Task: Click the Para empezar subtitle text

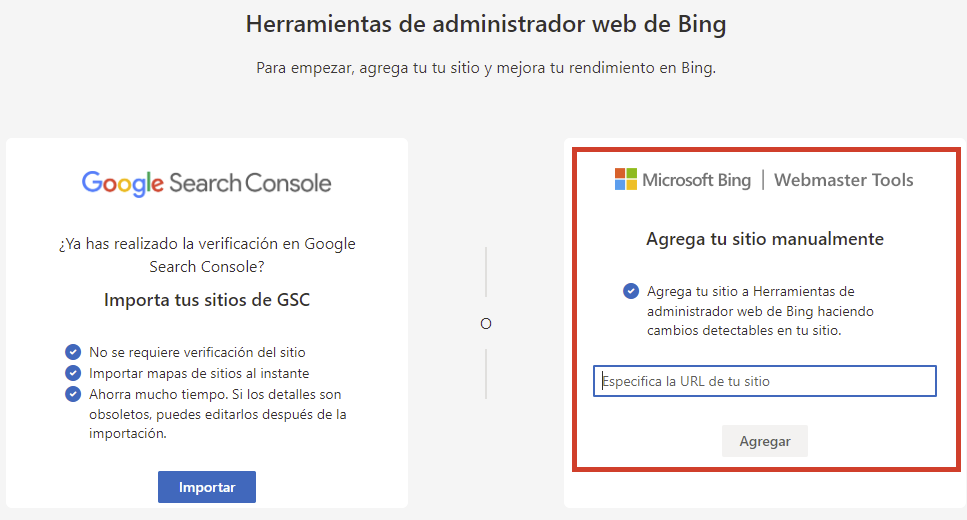Action: pyautogui.click(x=486, y=68)
